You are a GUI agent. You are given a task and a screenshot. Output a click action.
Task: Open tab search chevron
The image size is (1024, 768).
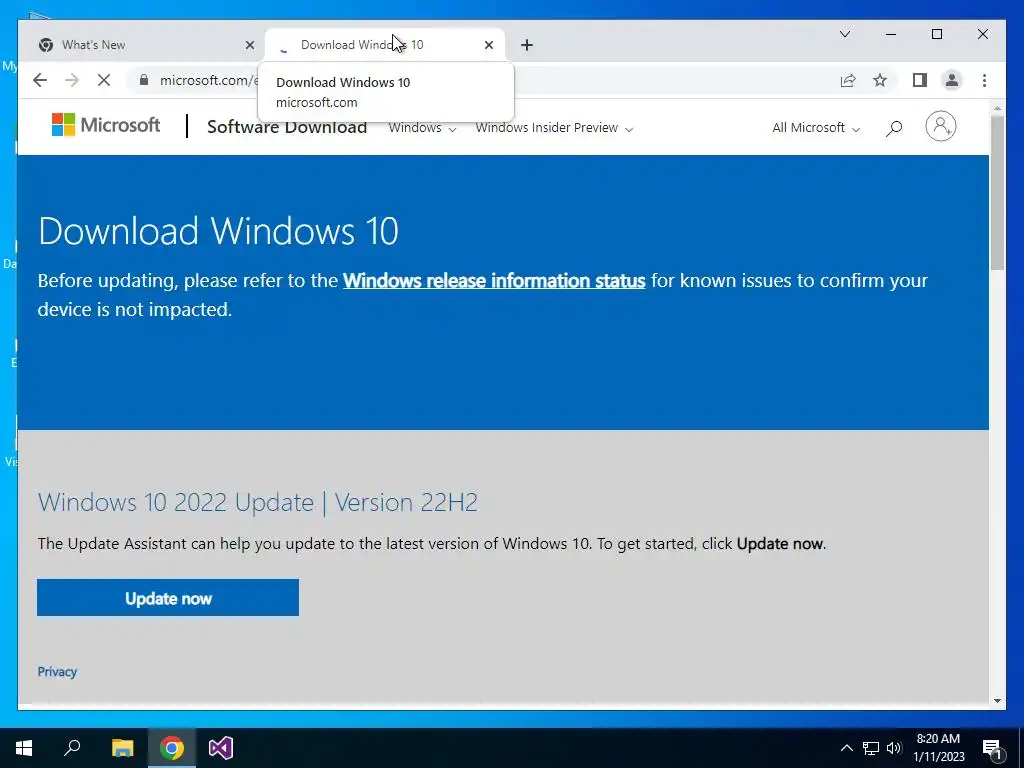(845, 34)
